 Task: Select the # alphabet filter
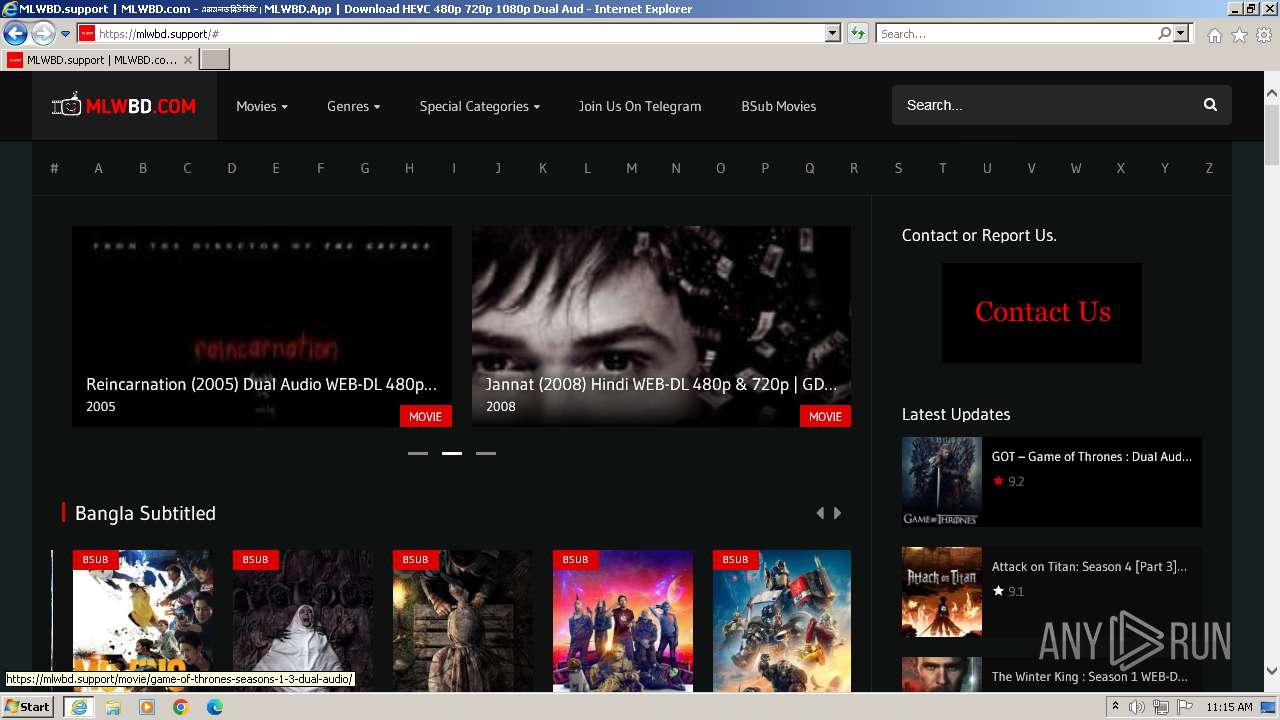point(54,168)
